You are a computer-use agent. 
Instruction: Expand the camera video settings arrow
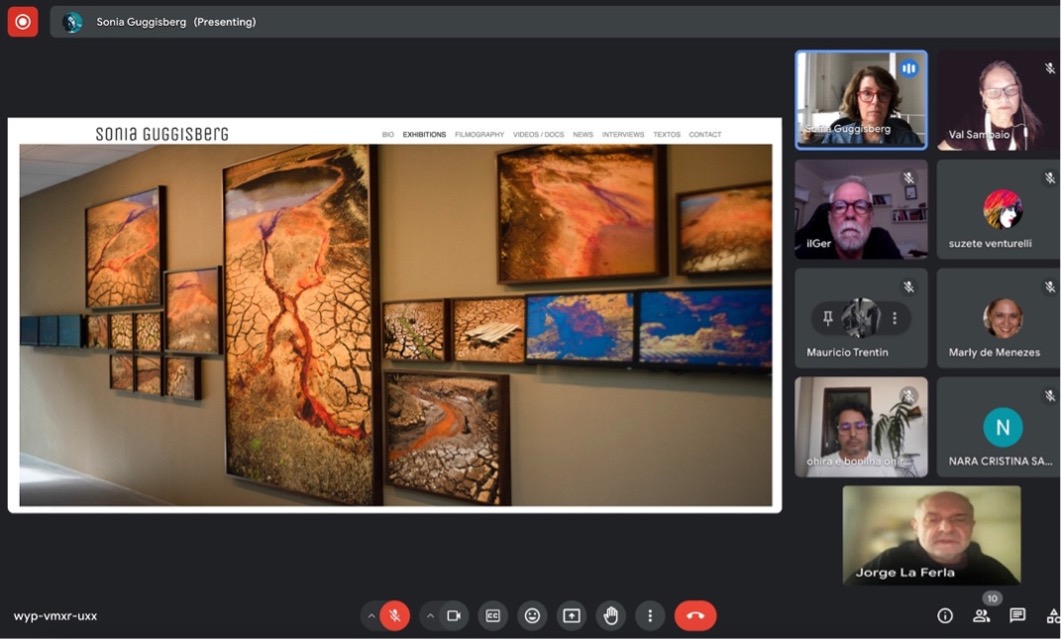point(430,616)
